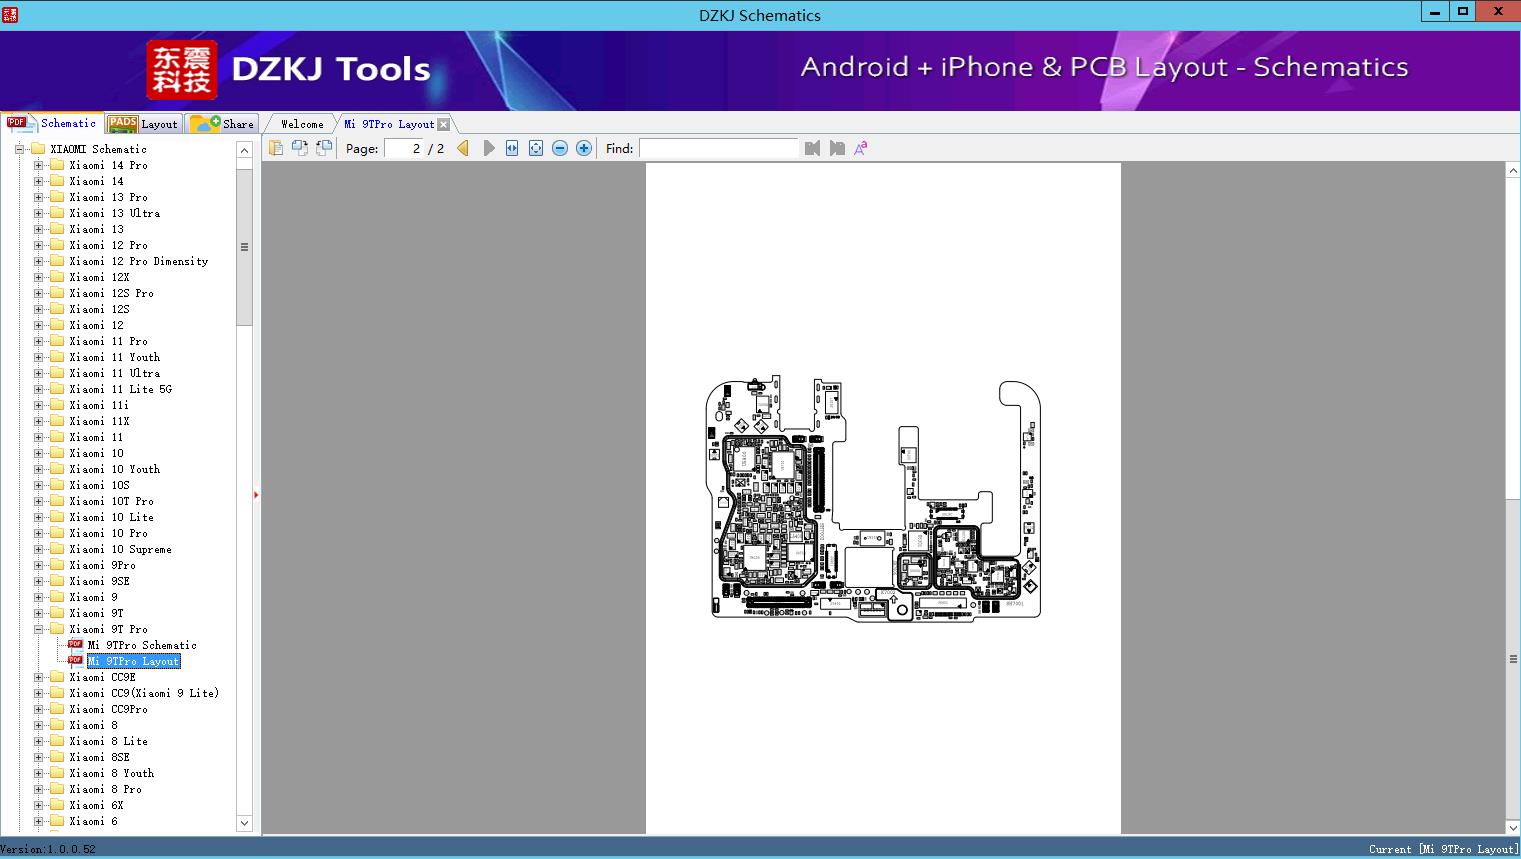Zoom out with the minus icon
Image resolution: width=1521 pixels, height=859 pixels.
pos(560,148)
